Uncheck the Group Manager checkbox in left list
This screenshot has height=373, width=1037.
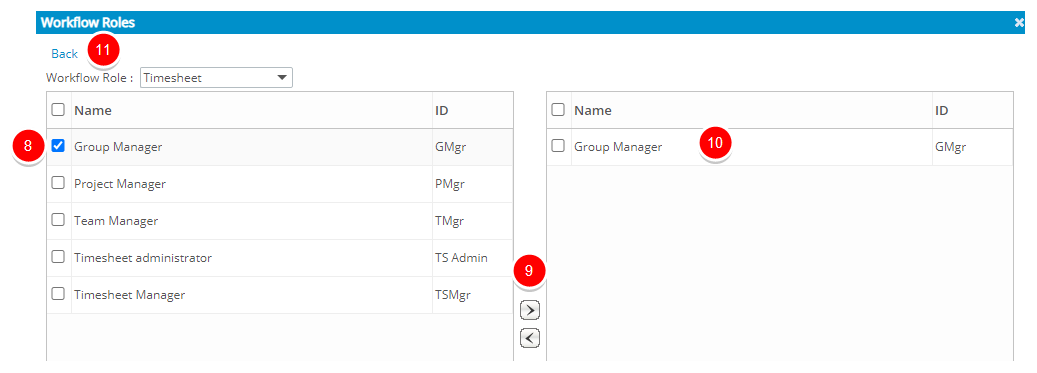[58, 146]
